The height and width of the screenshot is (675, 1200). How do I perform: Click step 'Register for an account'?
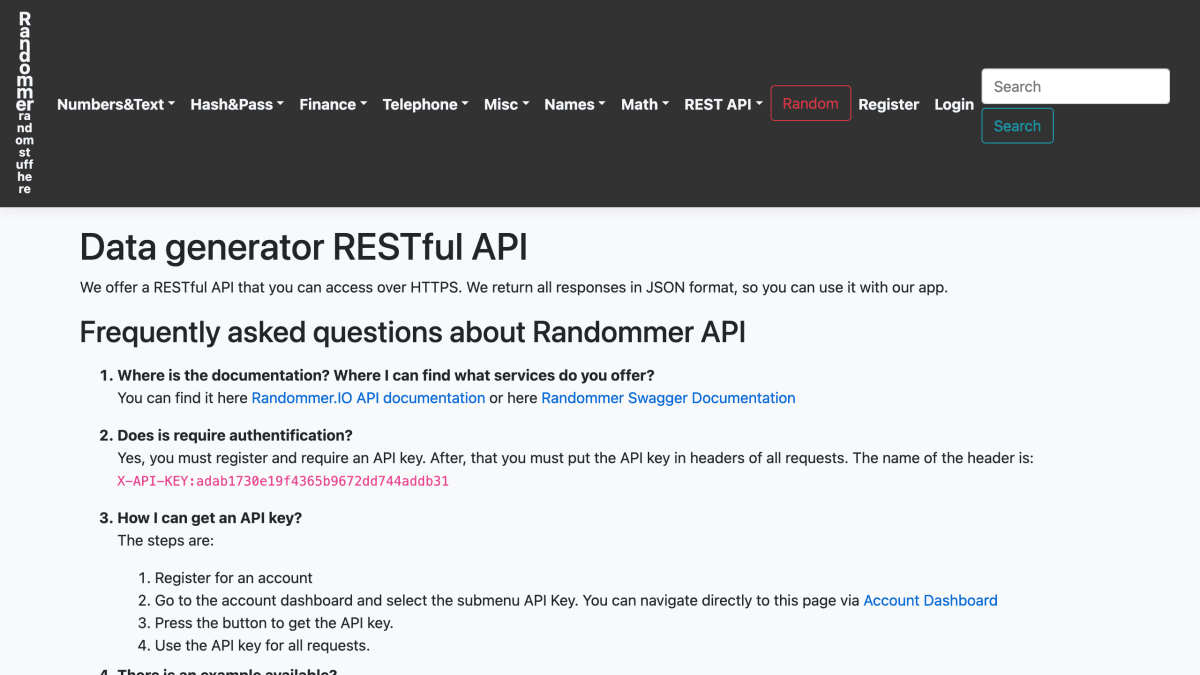[x=234, y=578]
